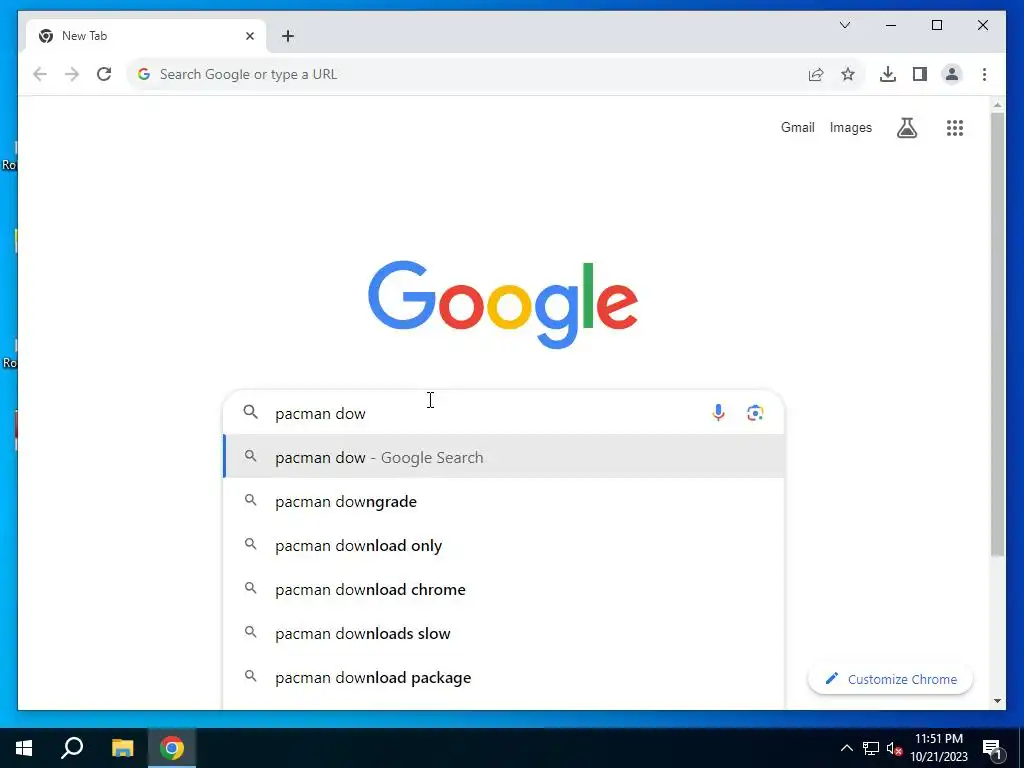1024x768 pixels.
Task: Toggle the Chrome side panel
Action: tap(920, 74)
